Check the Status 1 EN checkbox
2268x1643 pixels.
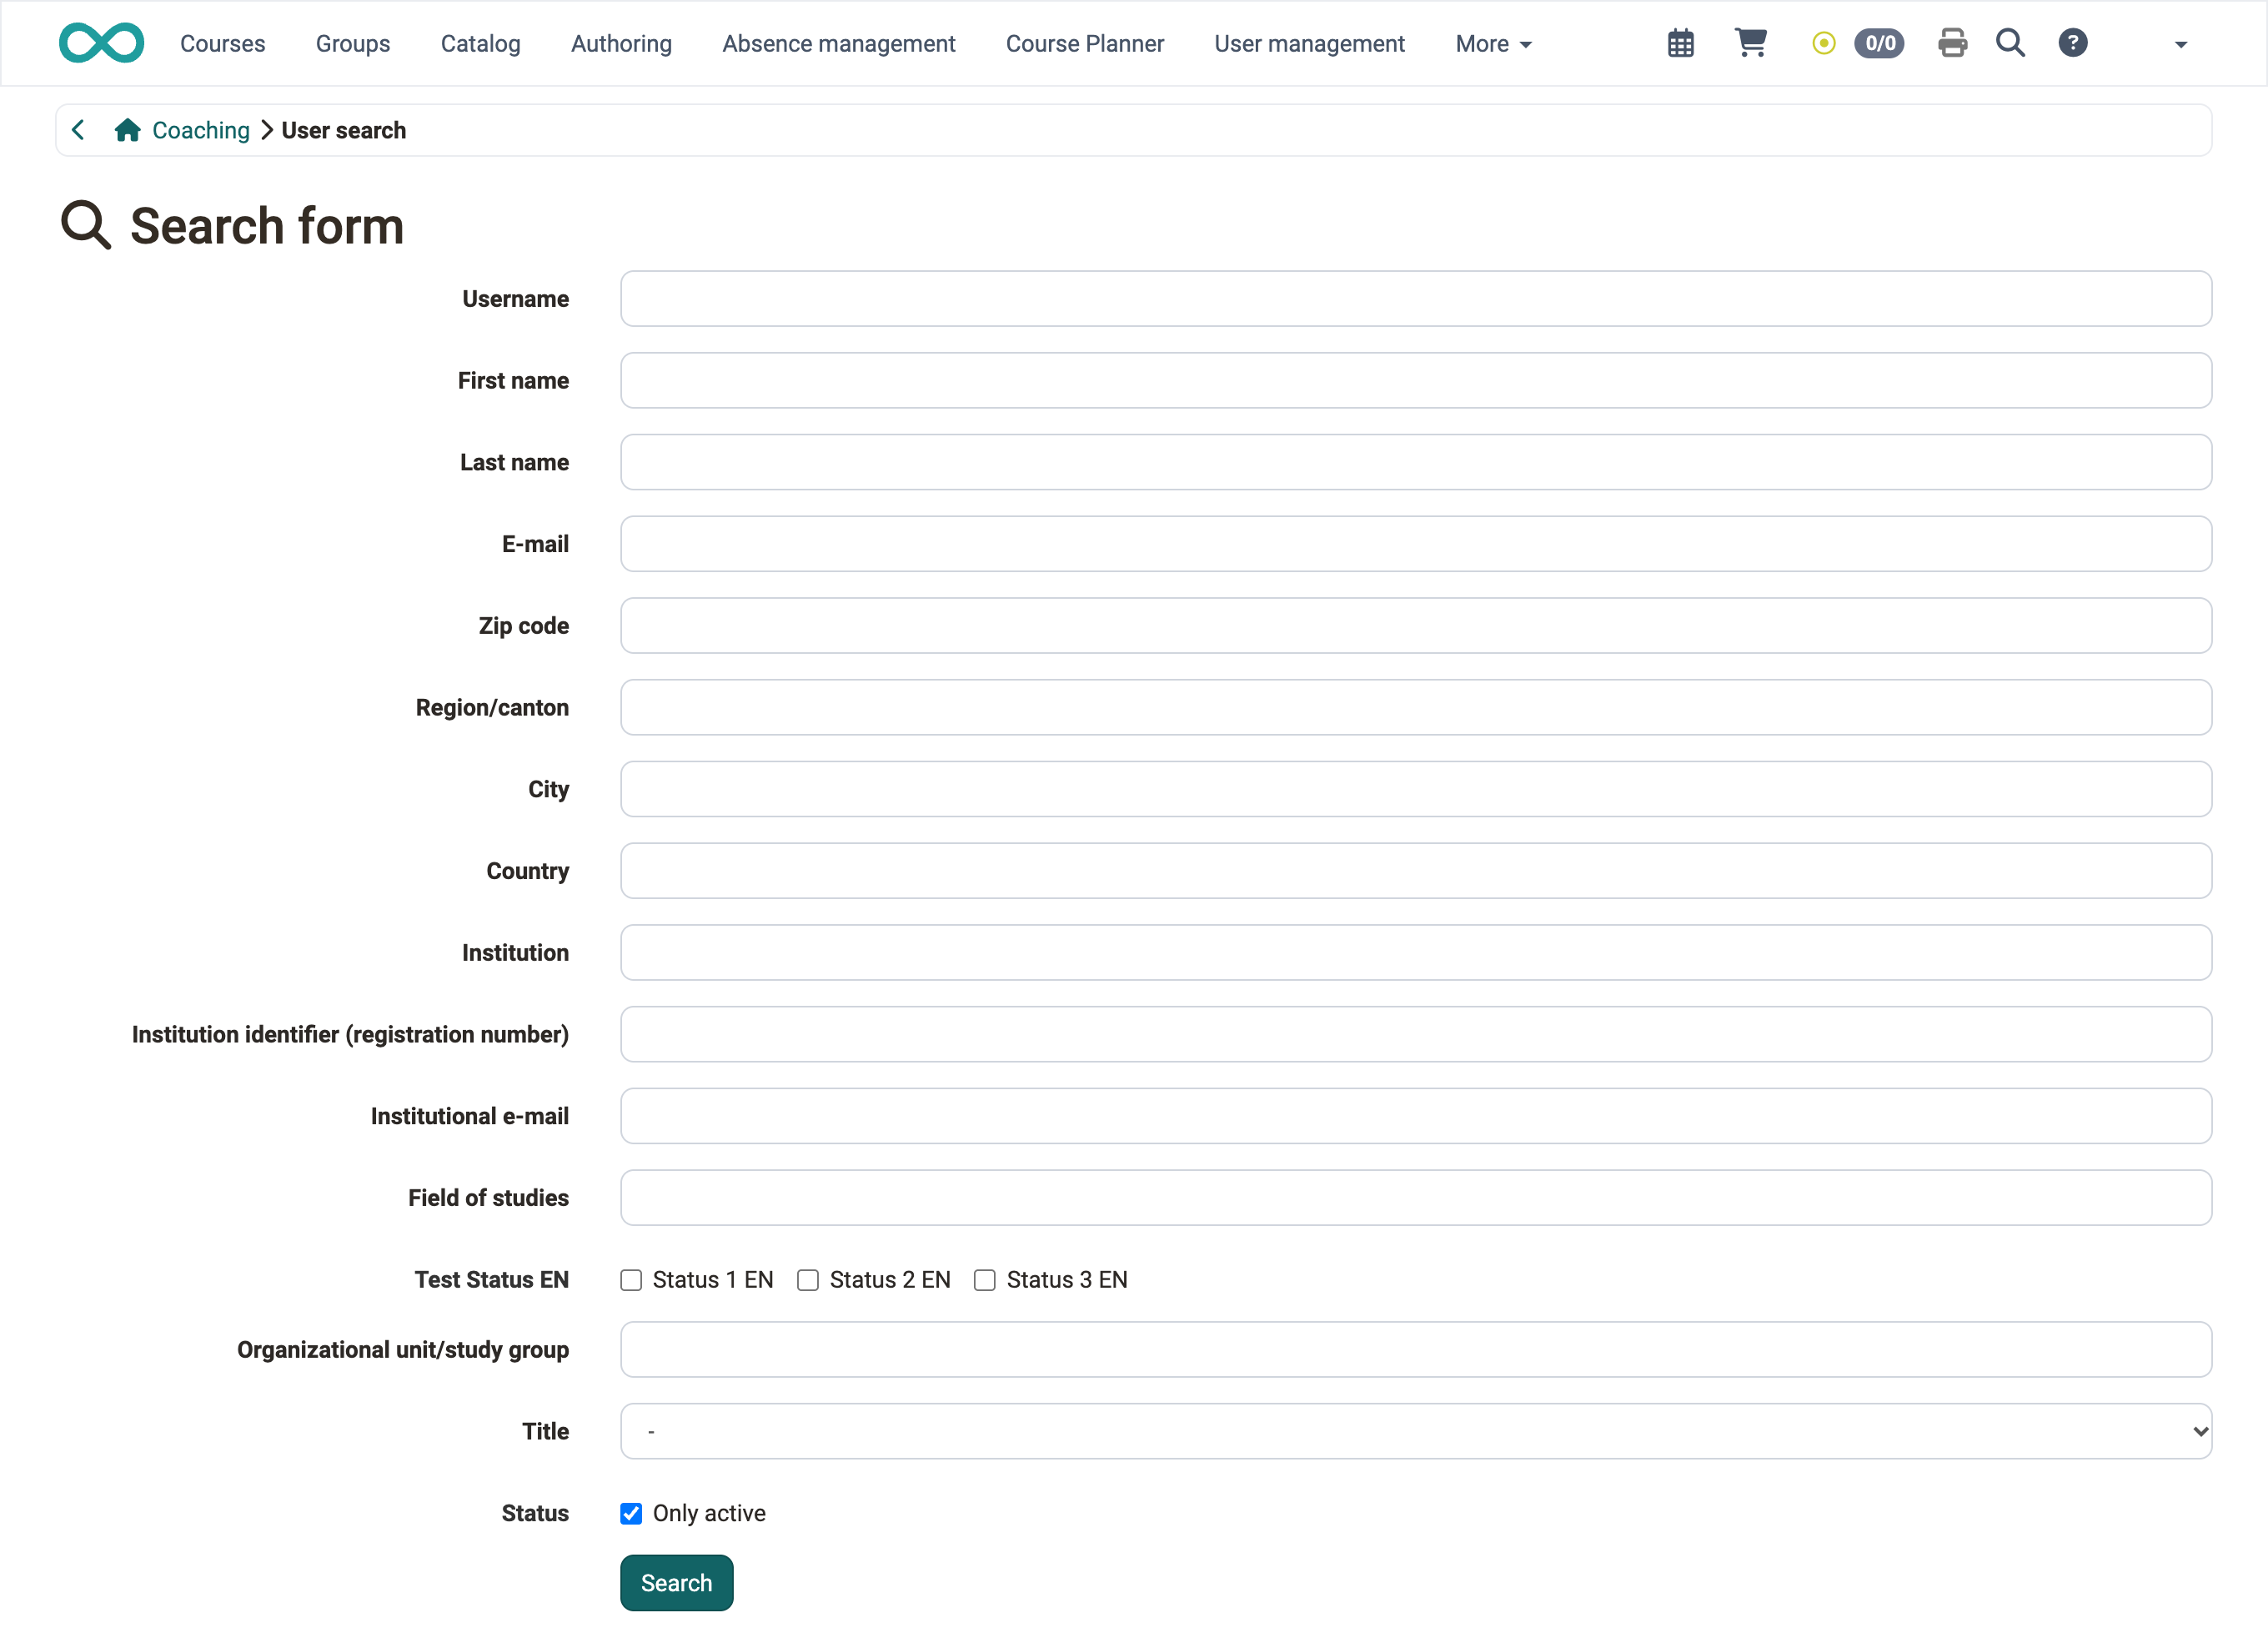coord(631,1280)
